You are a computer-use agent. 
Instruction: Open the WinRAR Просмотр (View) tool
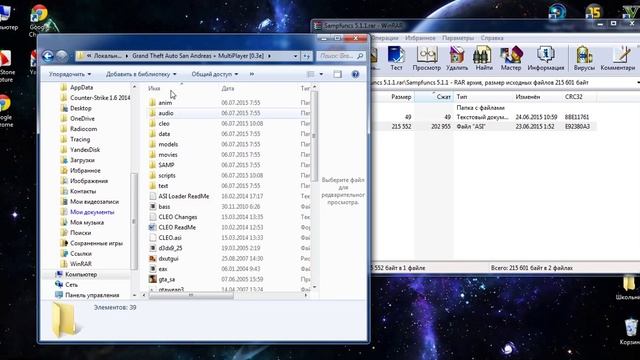(x=427, y=59)
